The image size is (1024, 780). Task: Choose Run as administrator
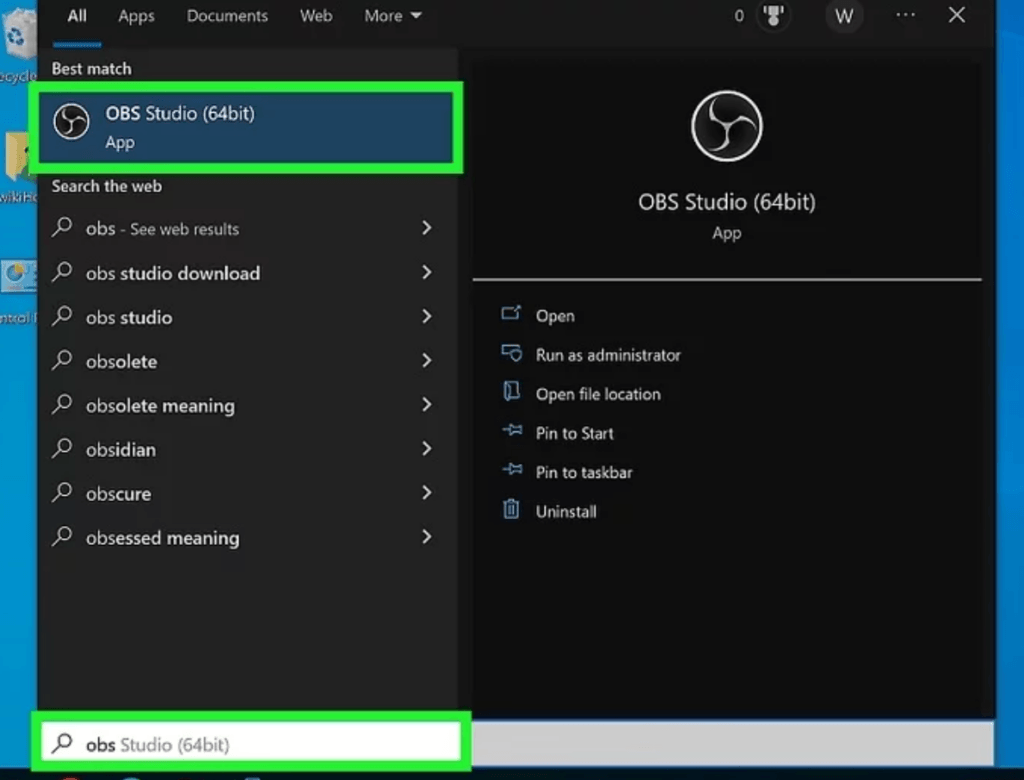pyautogui.click(x=608, y=355)
